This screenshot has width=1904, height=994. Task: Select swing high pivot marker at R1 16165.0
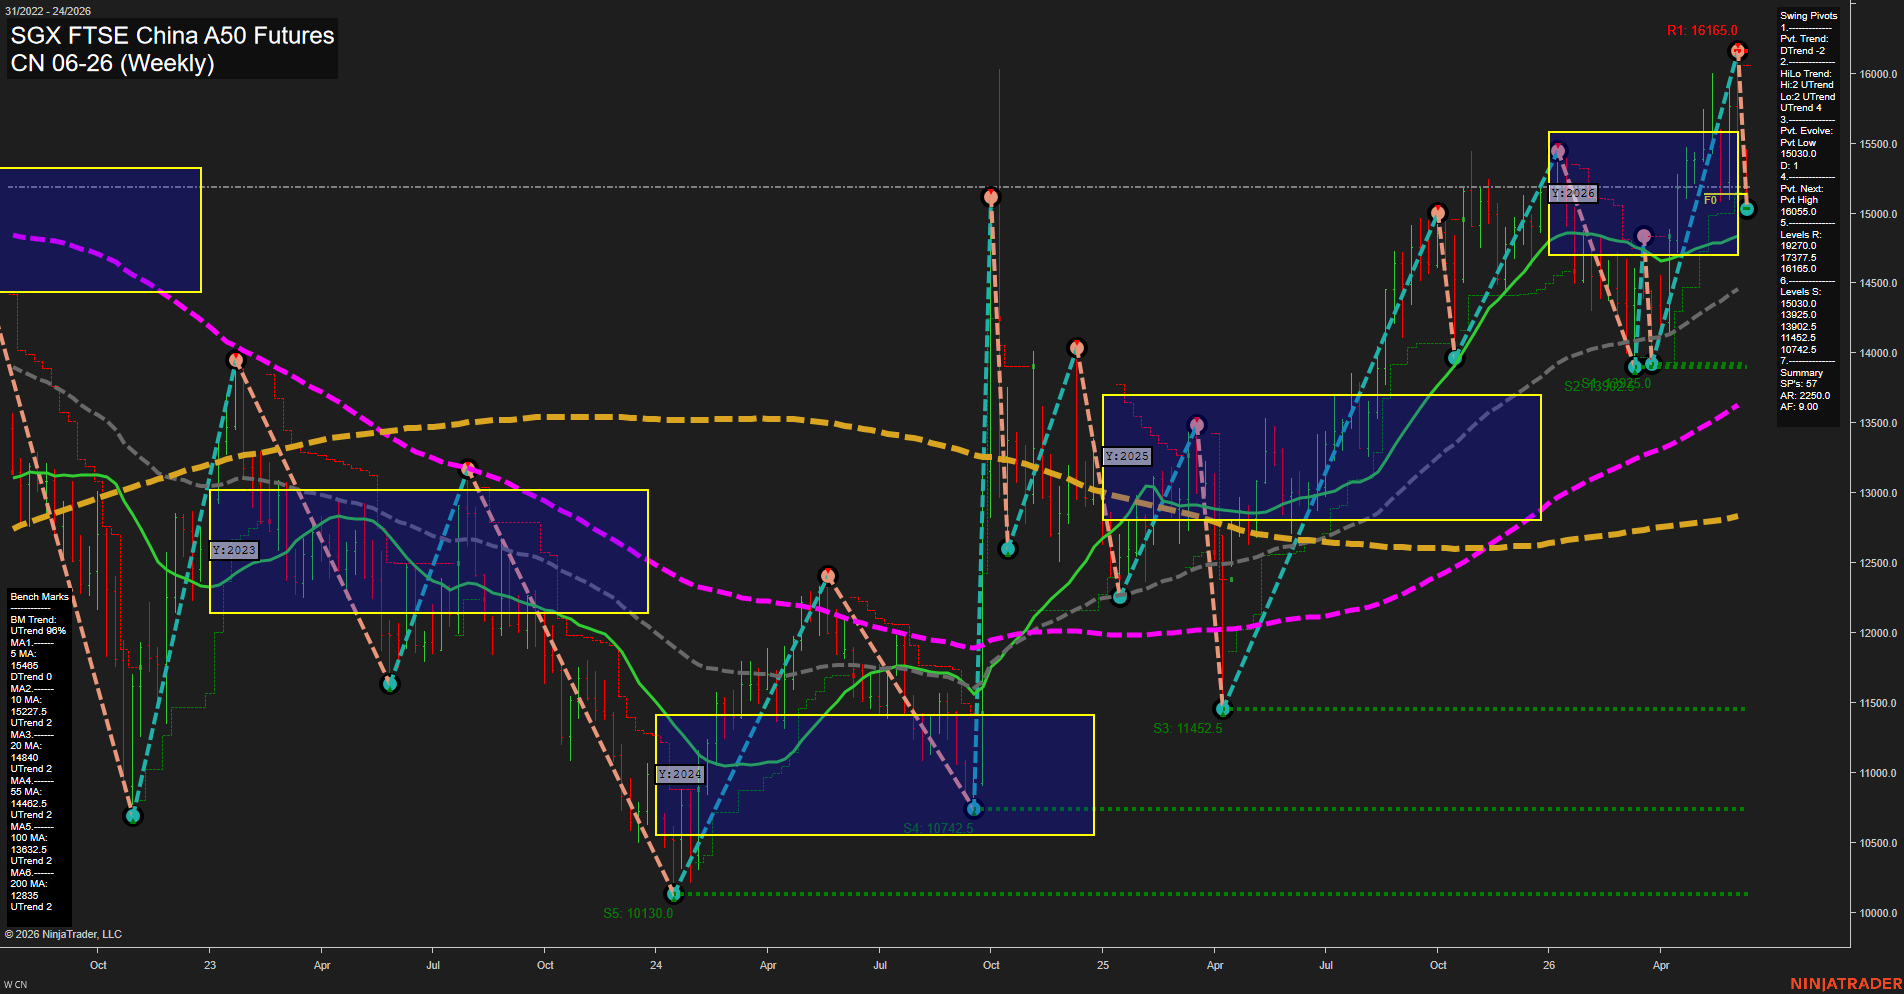pyautogui.click(x=1738, y=50)
